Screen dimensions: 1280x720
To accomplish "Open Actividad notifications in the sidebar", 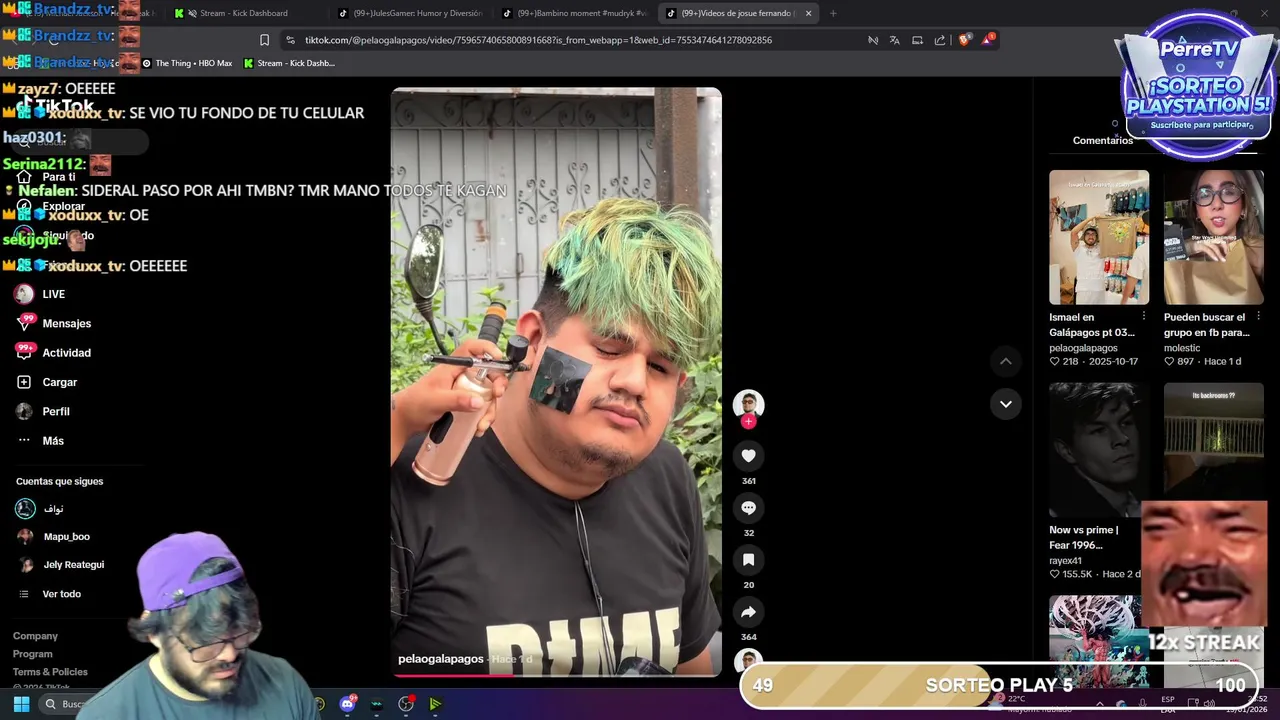I will [53, 353].
